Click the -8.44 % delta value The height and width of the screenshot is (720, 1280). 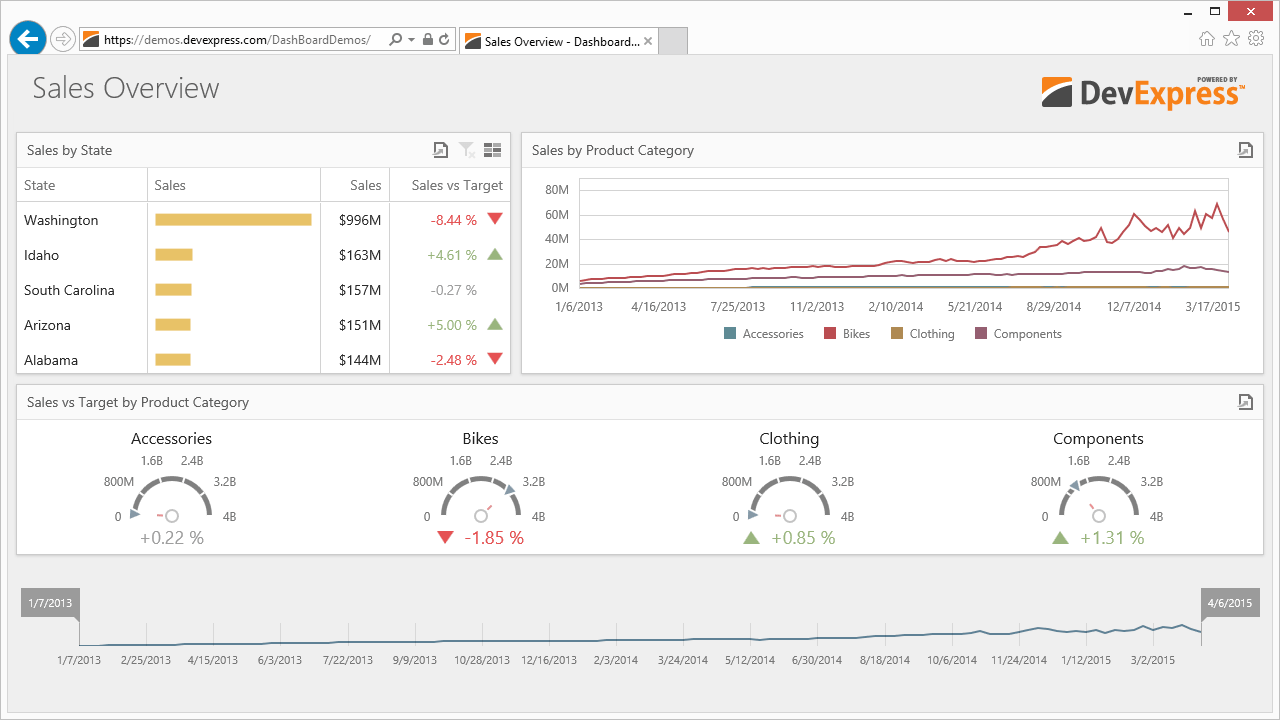[x=454, y=220]
